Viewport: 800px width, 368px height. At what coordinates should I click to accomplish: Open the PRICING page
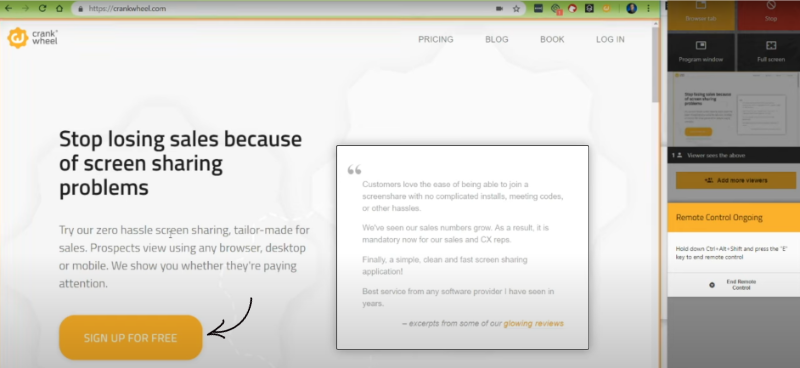(436, 39)
